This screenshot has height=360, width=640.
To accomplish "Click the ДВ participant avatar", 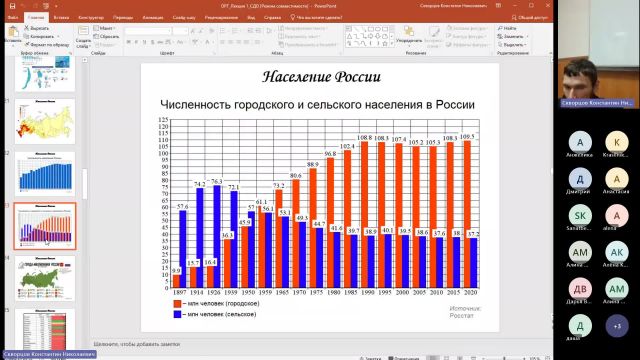I will tap(580, 289).
